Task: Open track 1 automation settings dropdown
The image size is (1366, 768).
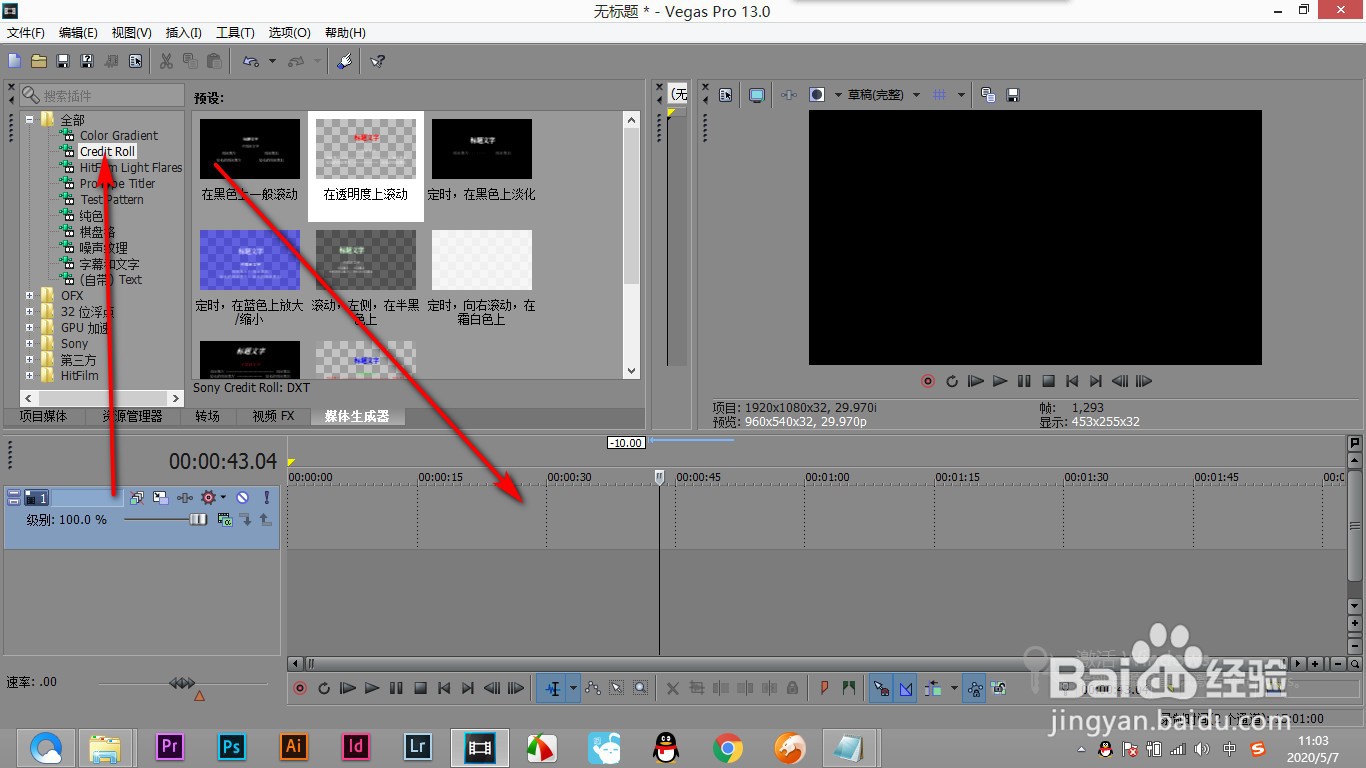Action: 223,497
